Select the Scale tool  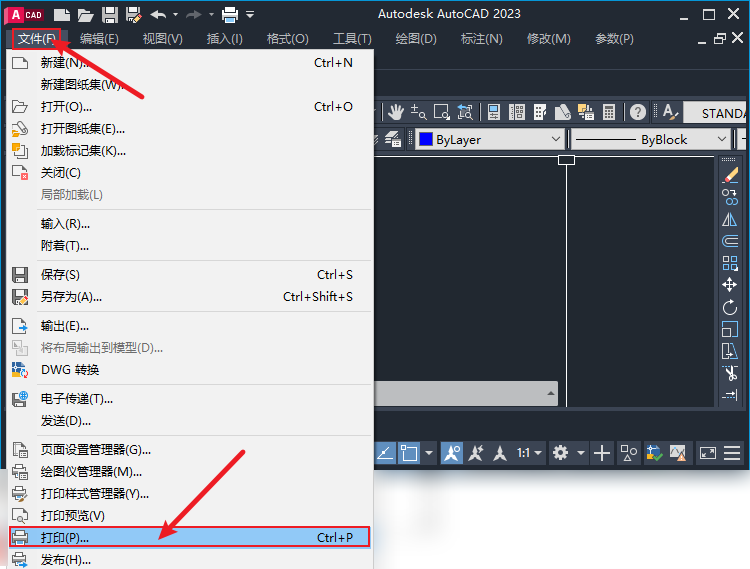pos(730,329)
